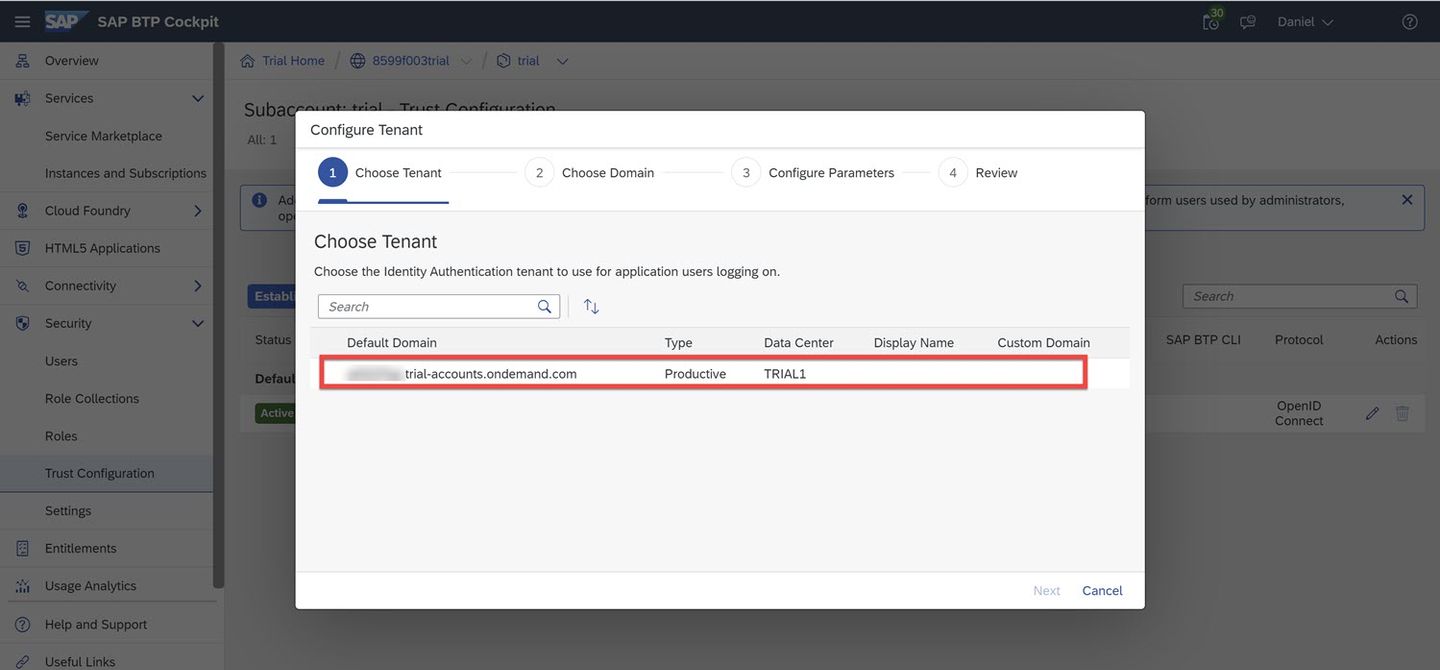Click the SAP BTP CLI column header
The width and height of the screenshot is (1440, 670).
[1203, 340]
